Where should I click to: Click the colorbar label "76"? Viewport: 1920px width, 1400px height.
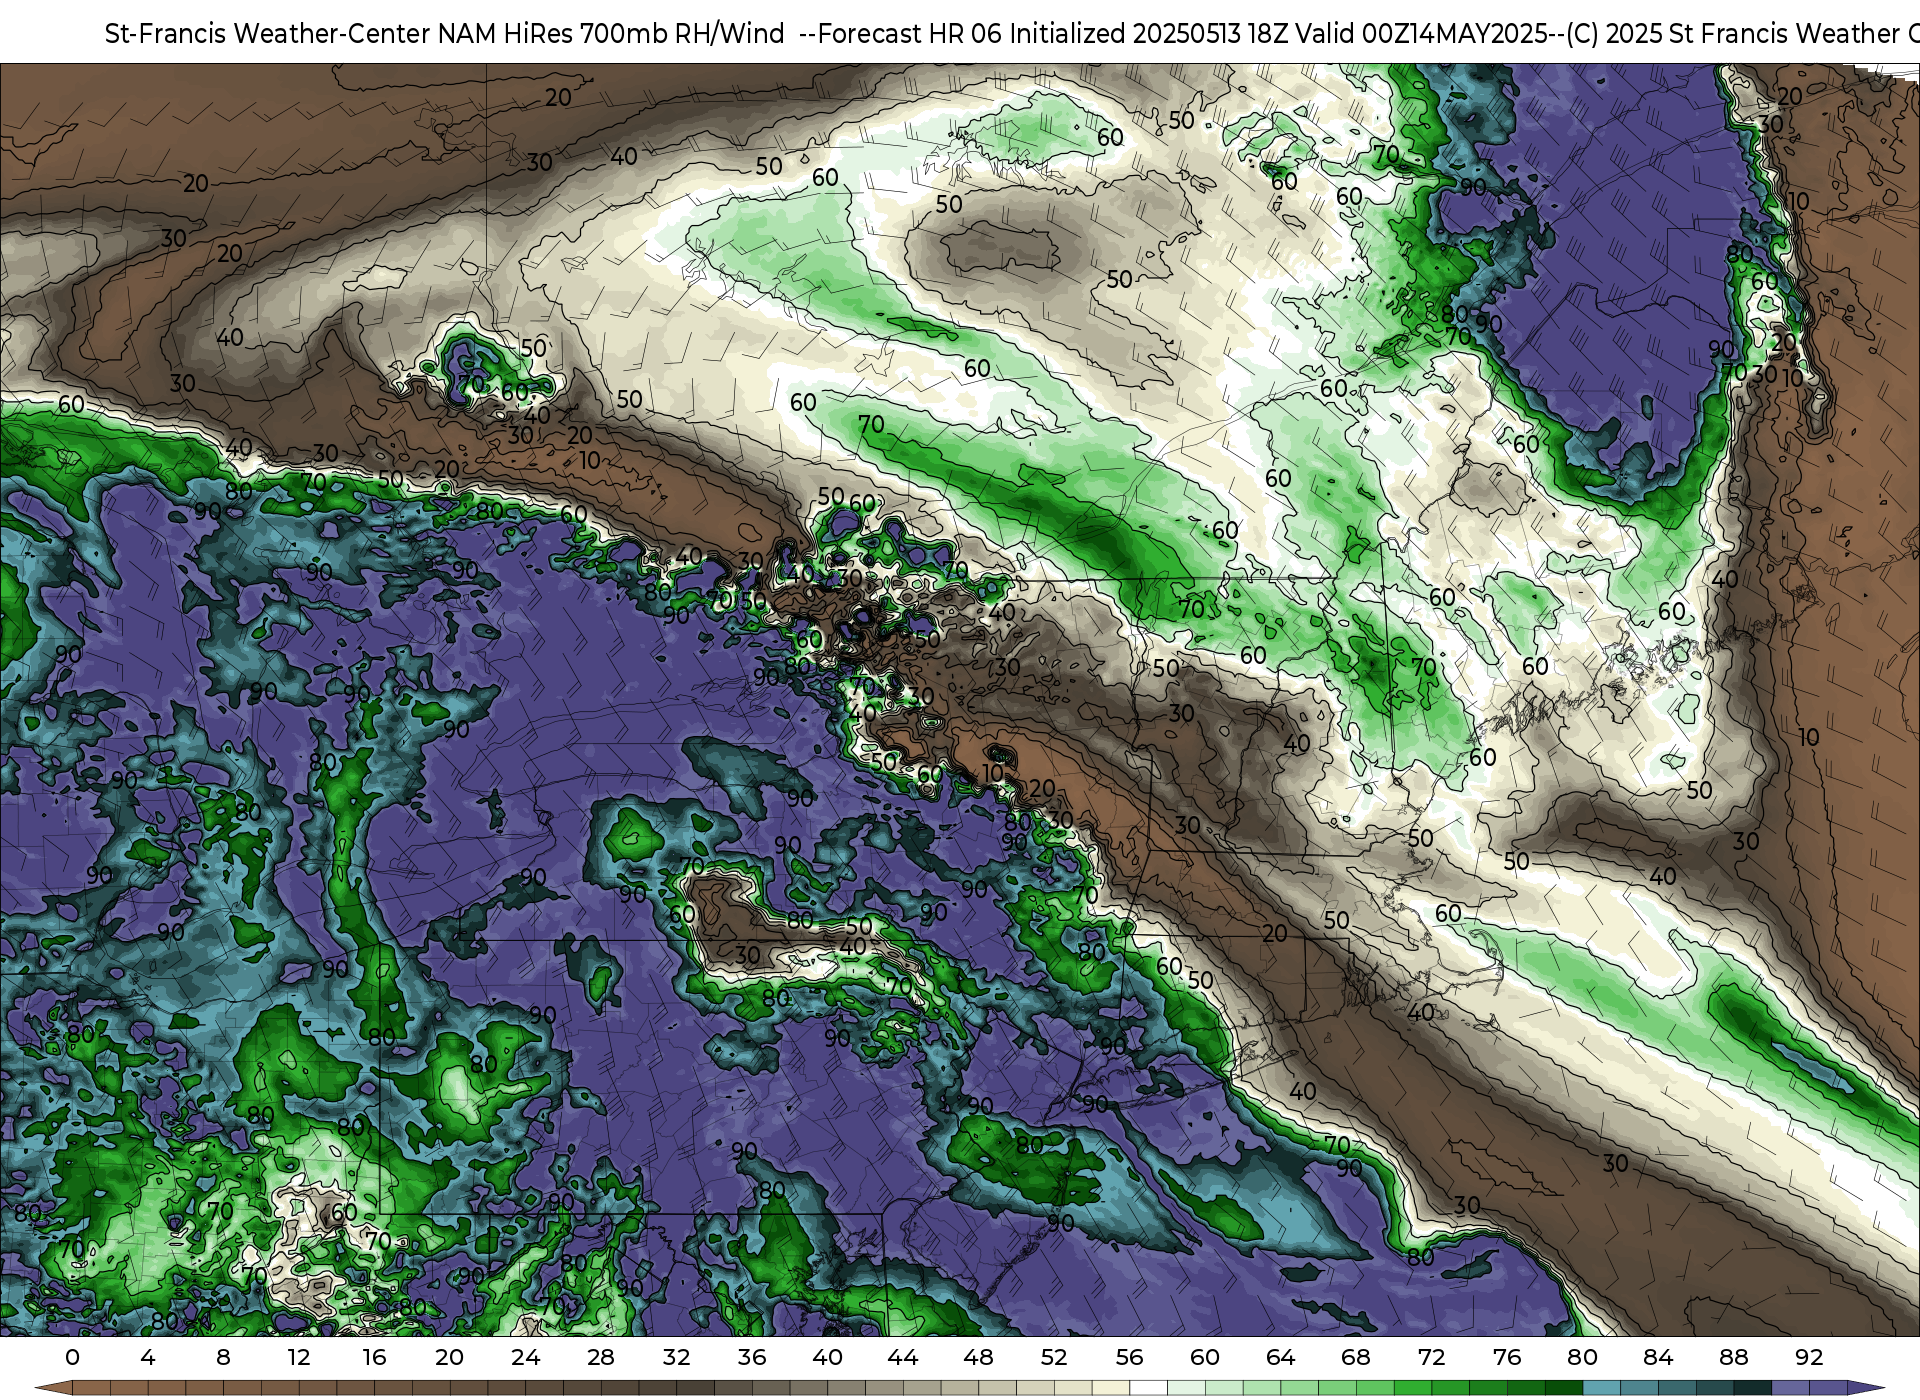1507,1357
